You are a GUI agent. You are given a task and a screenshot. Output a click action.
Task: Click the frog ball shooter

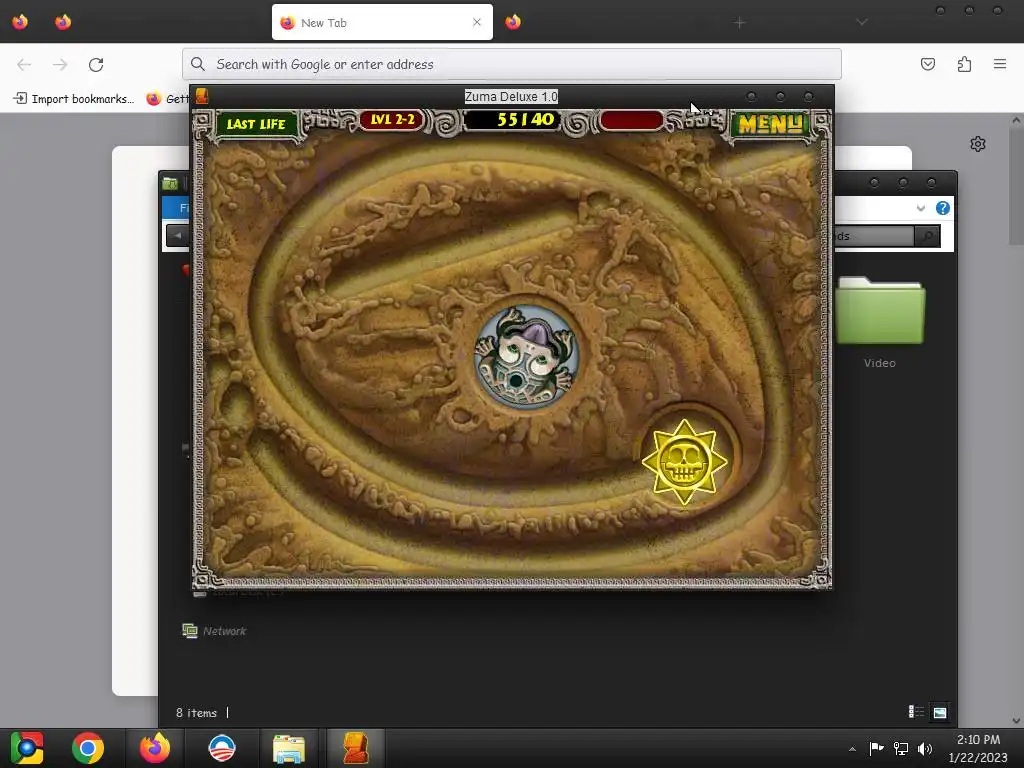pyautogui.click(x=526, y=357)
